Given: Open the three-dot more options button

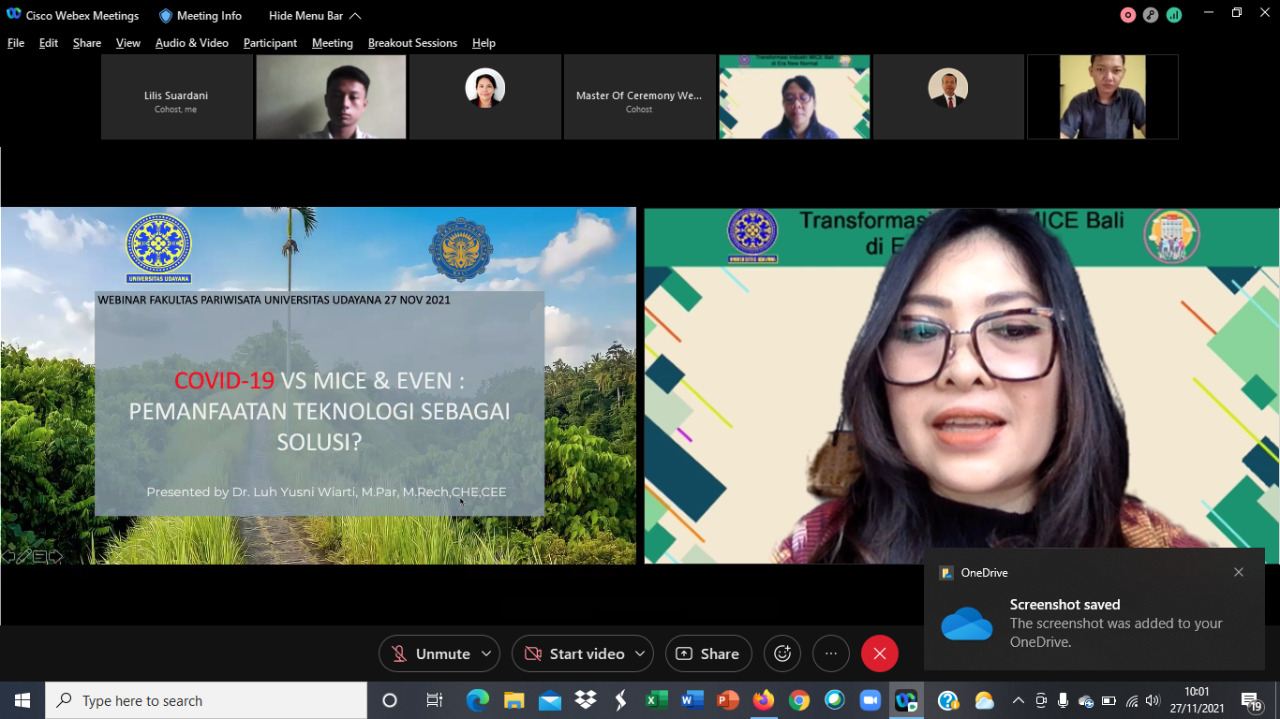Looking at the screenshot, I should click(x=830, y=653).
